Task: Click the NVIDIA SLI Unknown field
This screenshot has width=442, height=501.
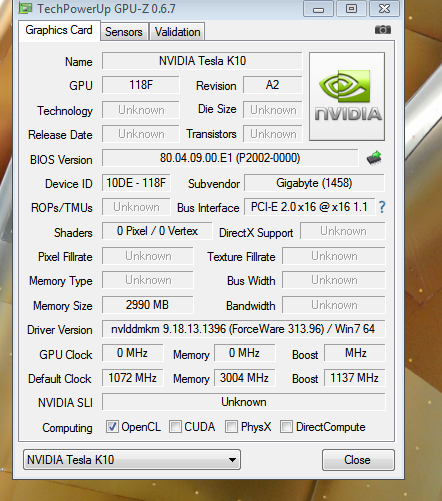Action: (244, 402)
